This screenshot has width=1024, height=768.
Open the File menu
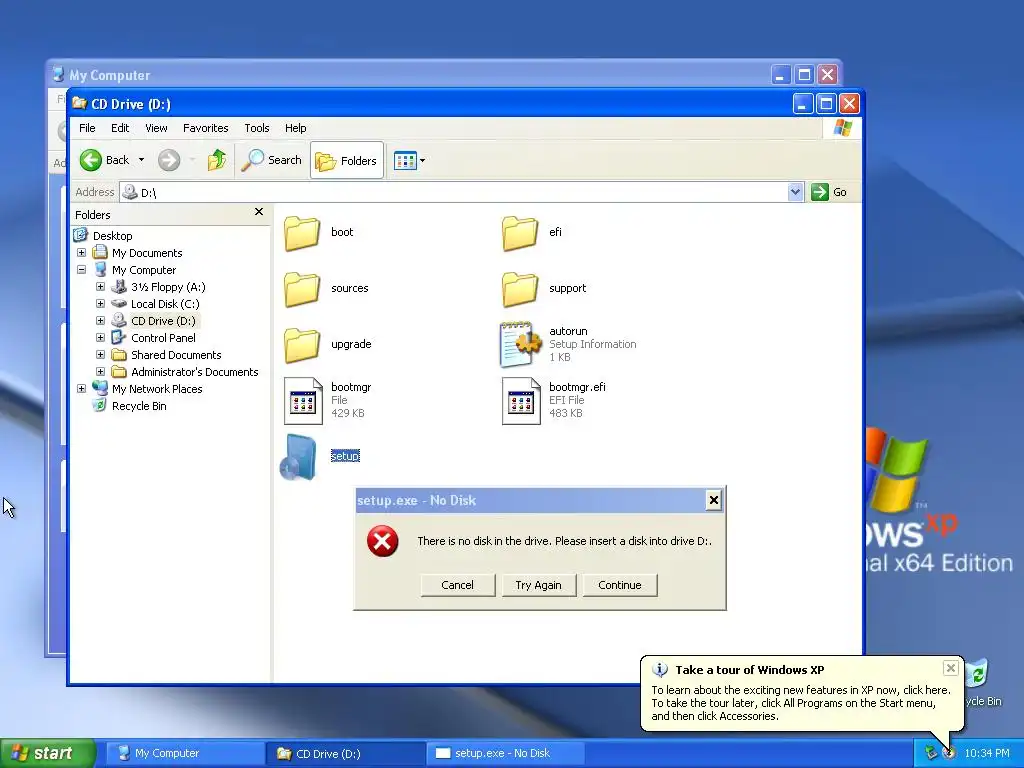click(87, 128)
